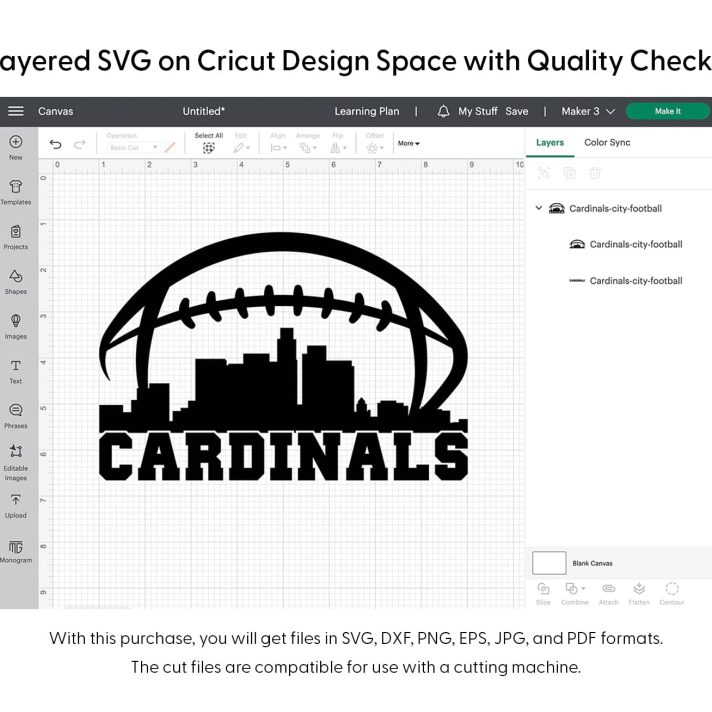Viewport: 712px width, 712px height.
Task: Collapse the Cardinals-city-football group
Action: [539, 208]
